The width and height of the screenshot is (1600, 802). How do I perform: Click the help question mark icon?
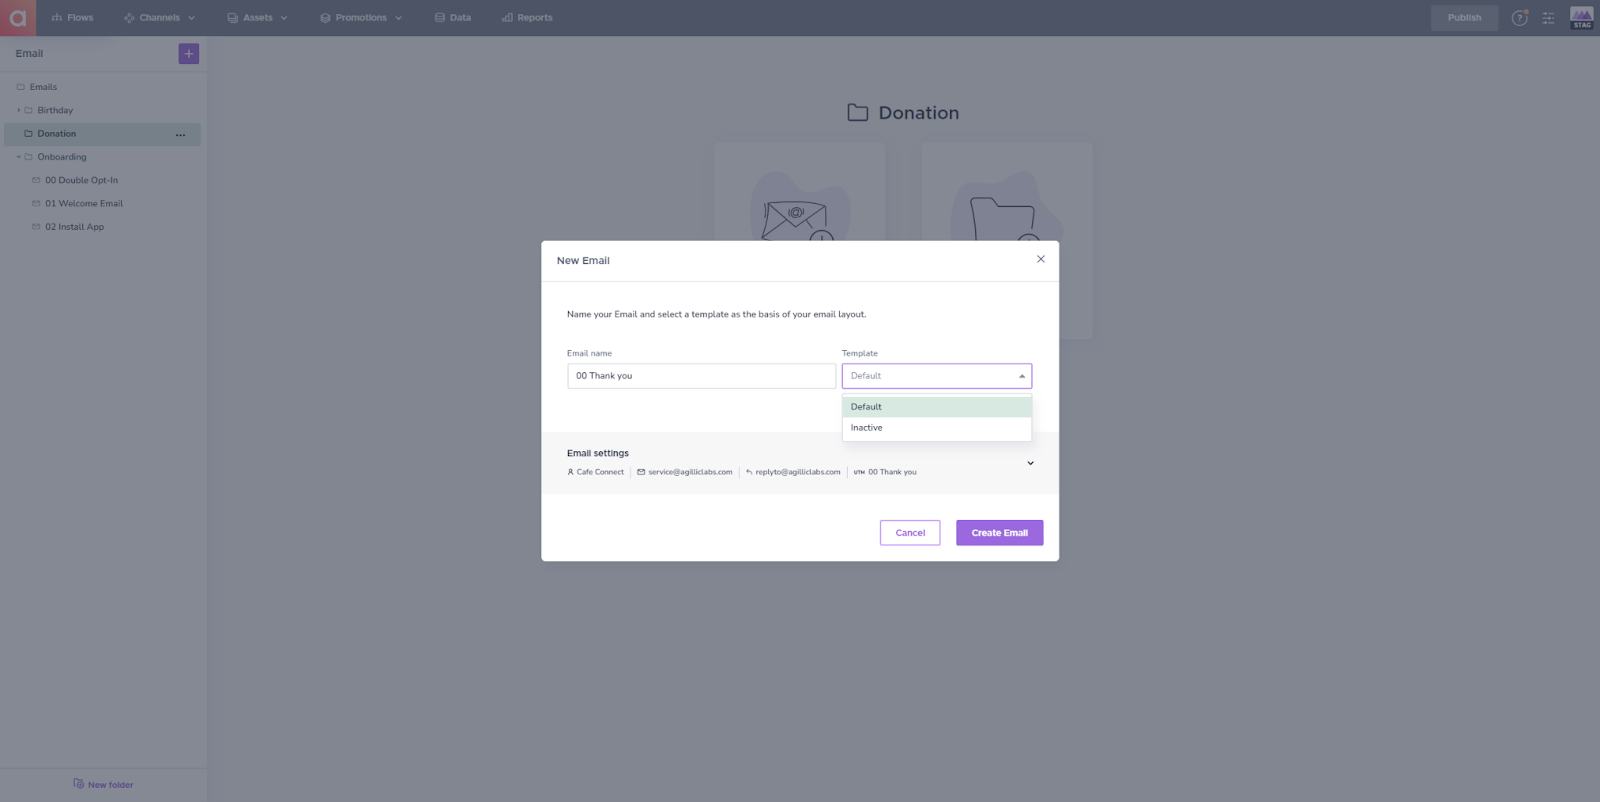click(x=1519, y=18)
